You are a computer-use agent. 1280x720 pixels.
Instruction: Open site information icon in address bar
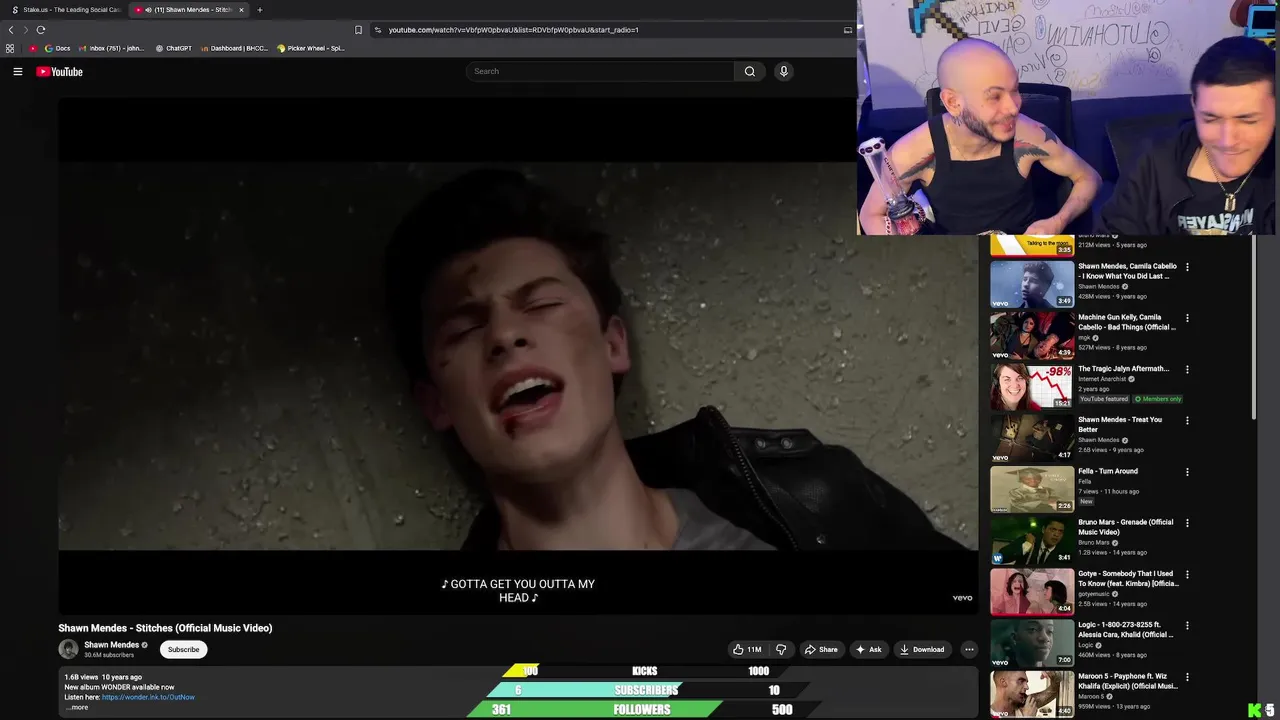point(377,30)
